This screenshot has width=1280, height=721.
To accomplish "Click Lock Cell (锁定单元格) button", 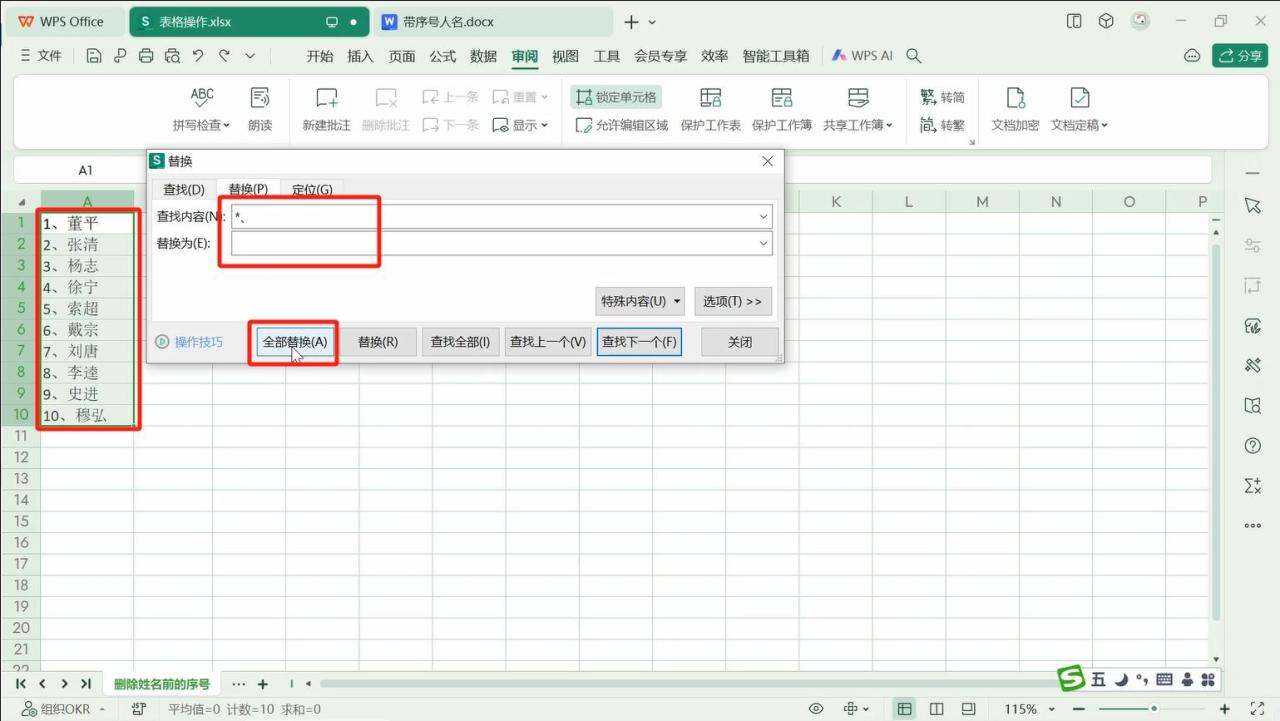I will (x=616, y=97).
